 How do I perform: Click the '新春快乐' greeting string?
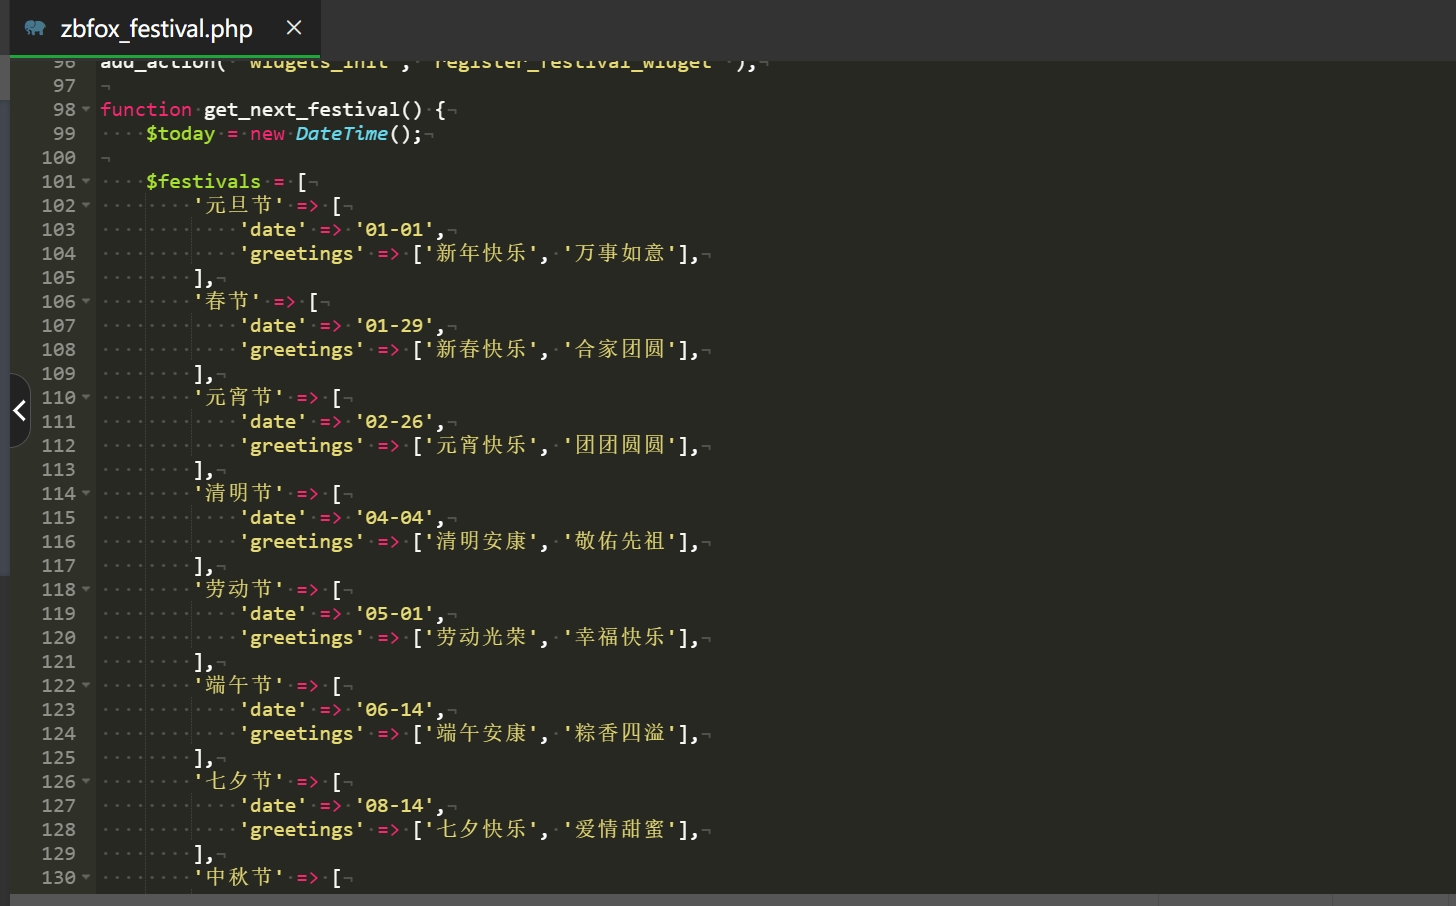coord(481,349)
